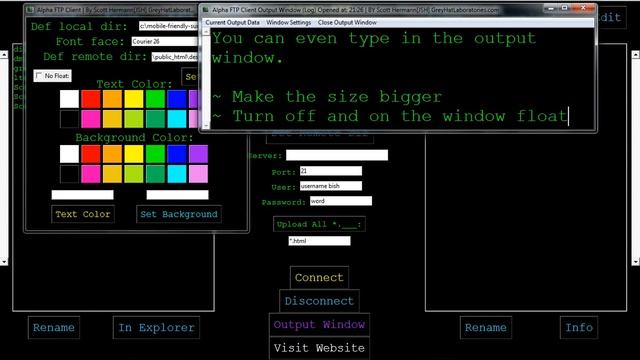Click Close Output Window menu item
Viewport: 640px width, 360px height.
(347, 22)
